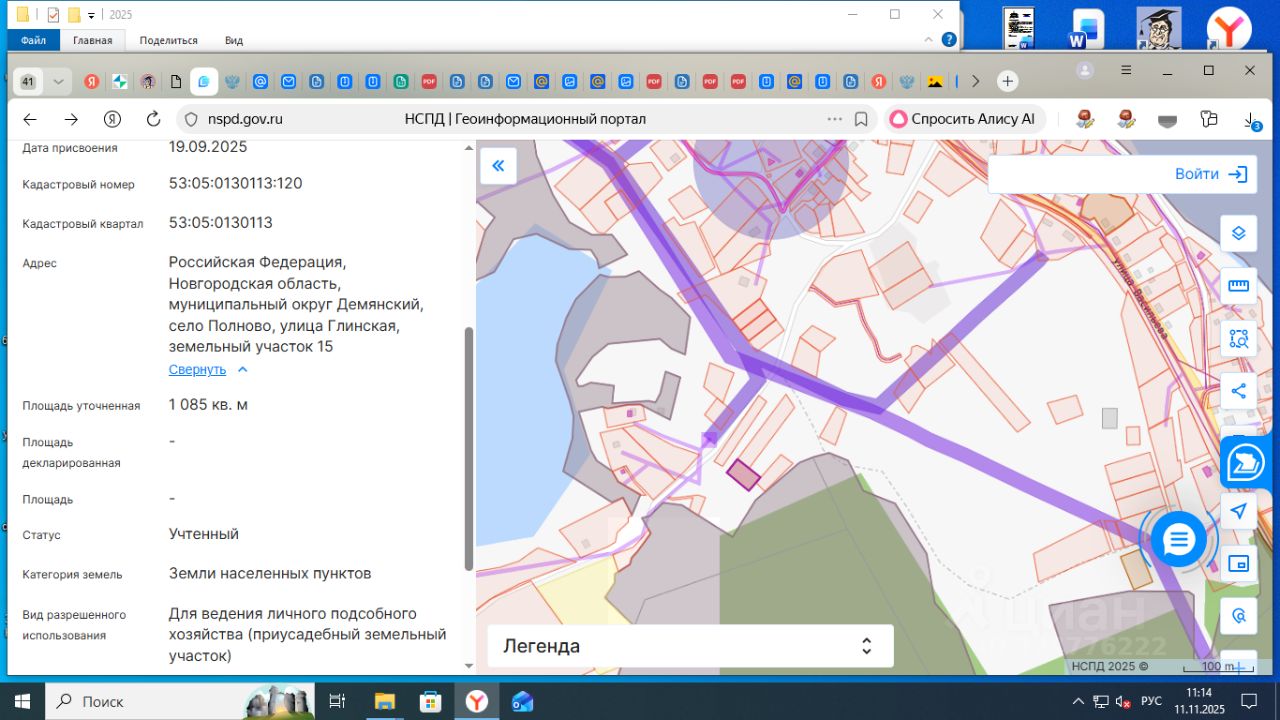Image resolution: width=1280 pixels, height=720 pixels.
Task: Click the share map icon
Action: click(x=1238, y=391)
